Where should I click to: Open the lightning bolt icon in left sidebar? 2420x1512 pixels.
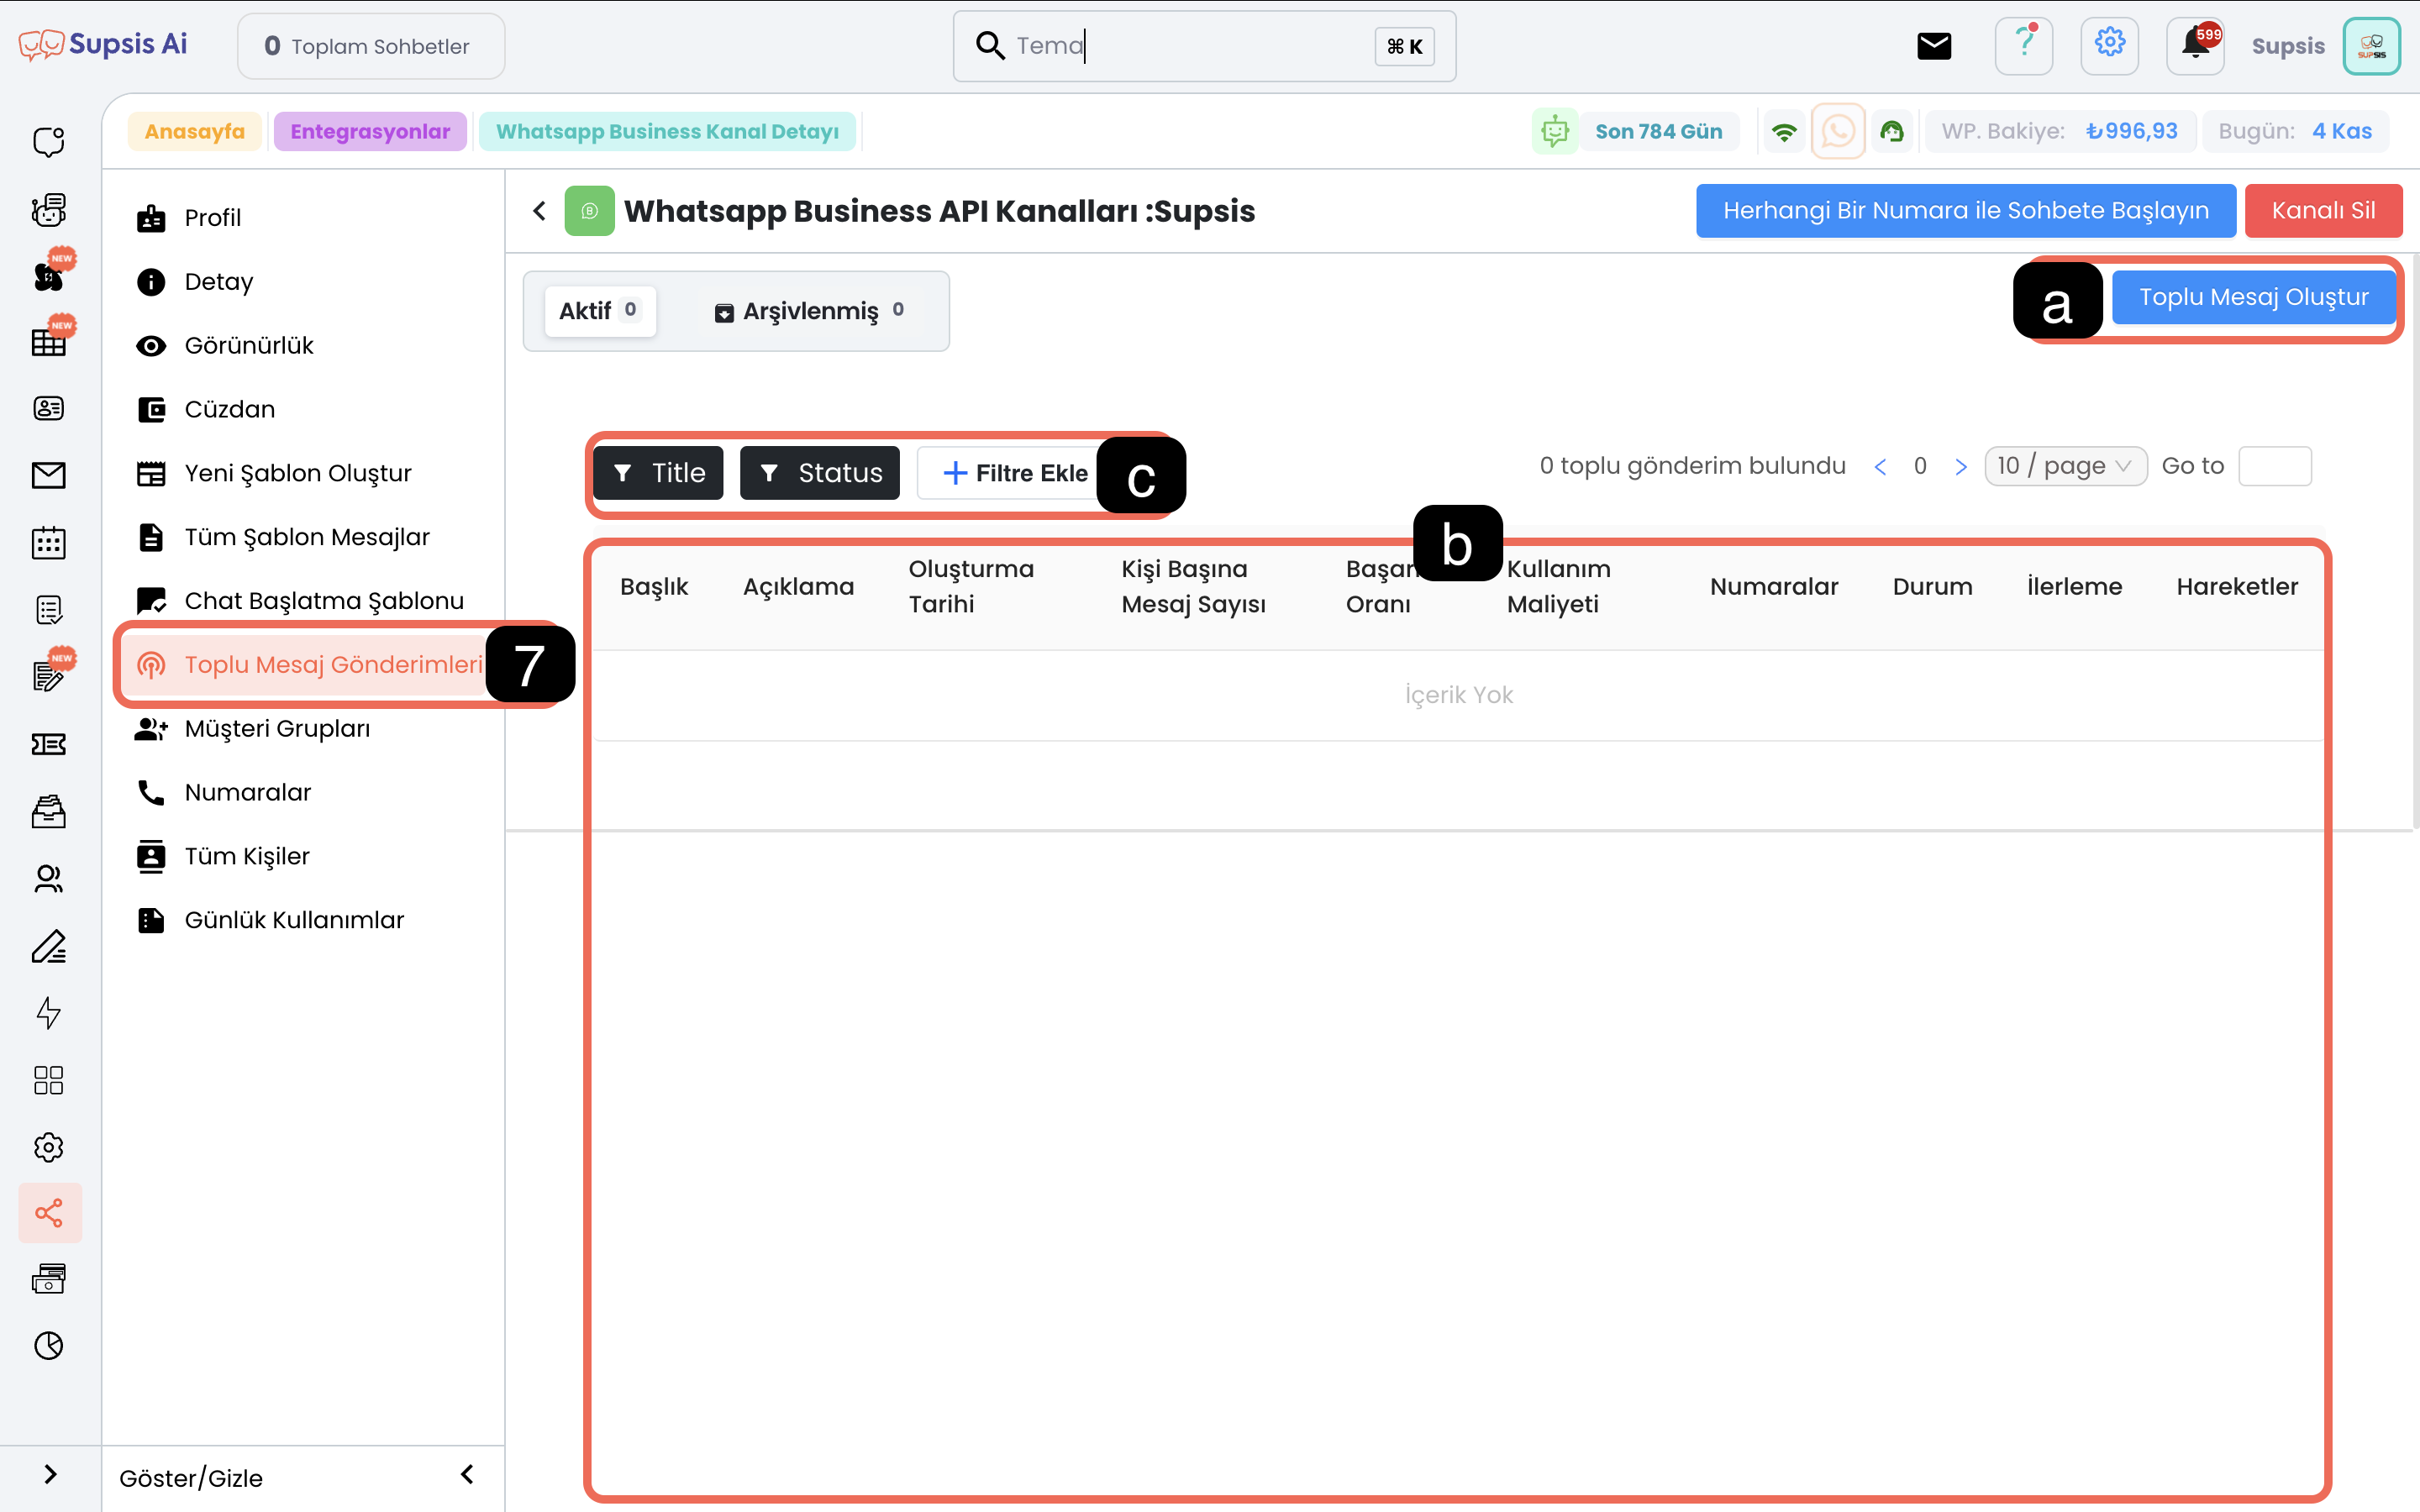click(48, 1013)
